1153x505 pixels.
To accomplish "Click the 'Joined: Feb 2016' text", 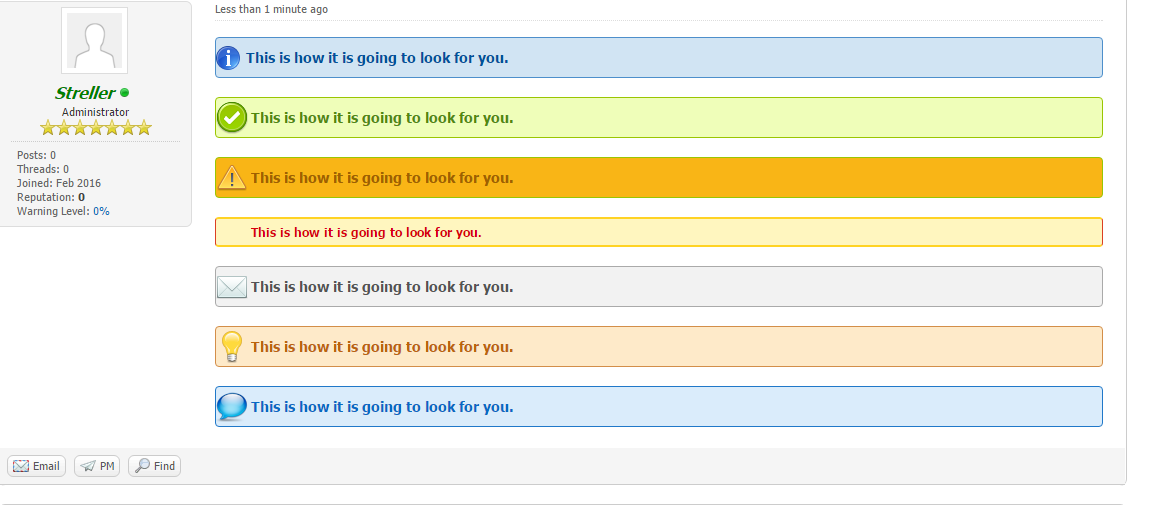I will point(59,183).
